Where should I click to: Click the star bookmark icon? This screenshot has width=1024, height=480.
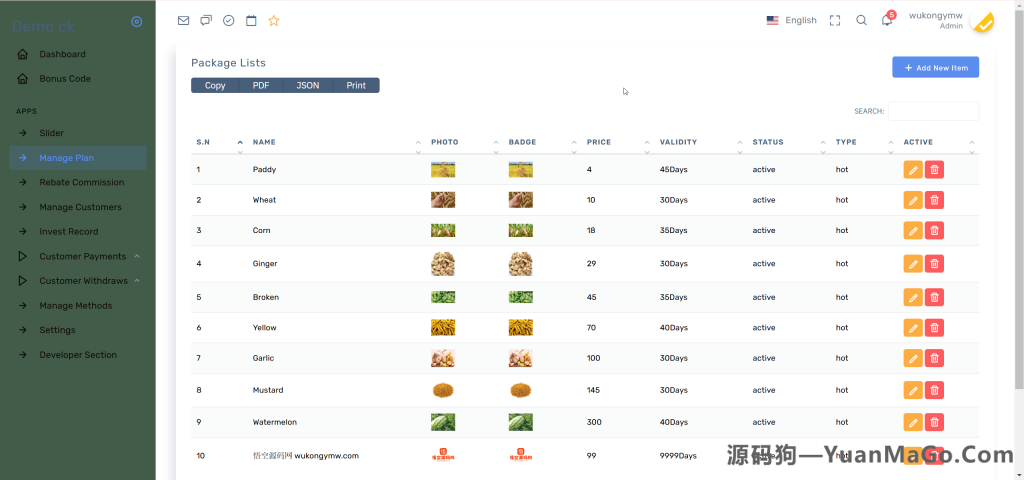click(x=274, y=20)
